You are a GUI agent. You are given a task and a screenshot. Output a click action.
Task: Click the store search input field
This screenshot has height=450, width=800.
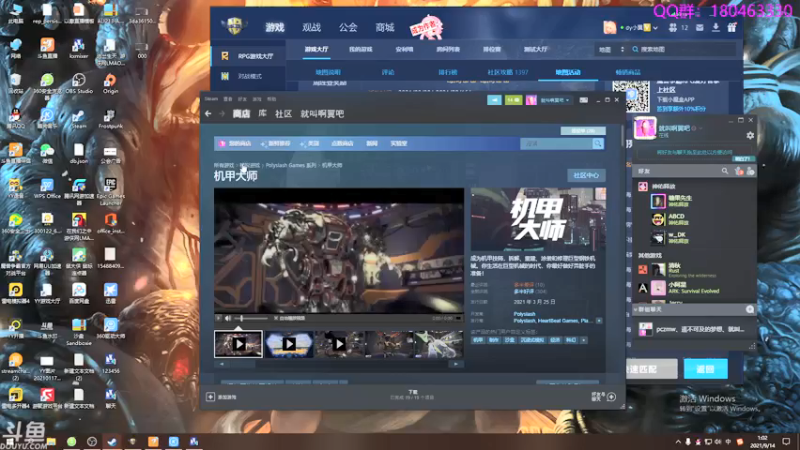click(x=556, y=144)
